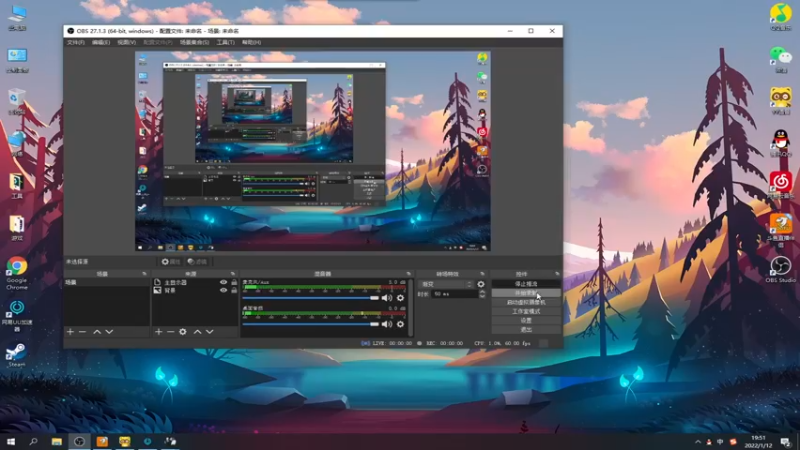800x450 pixels.
Task: Remove the selected scene with the minus icon
Action: (83, 332)
